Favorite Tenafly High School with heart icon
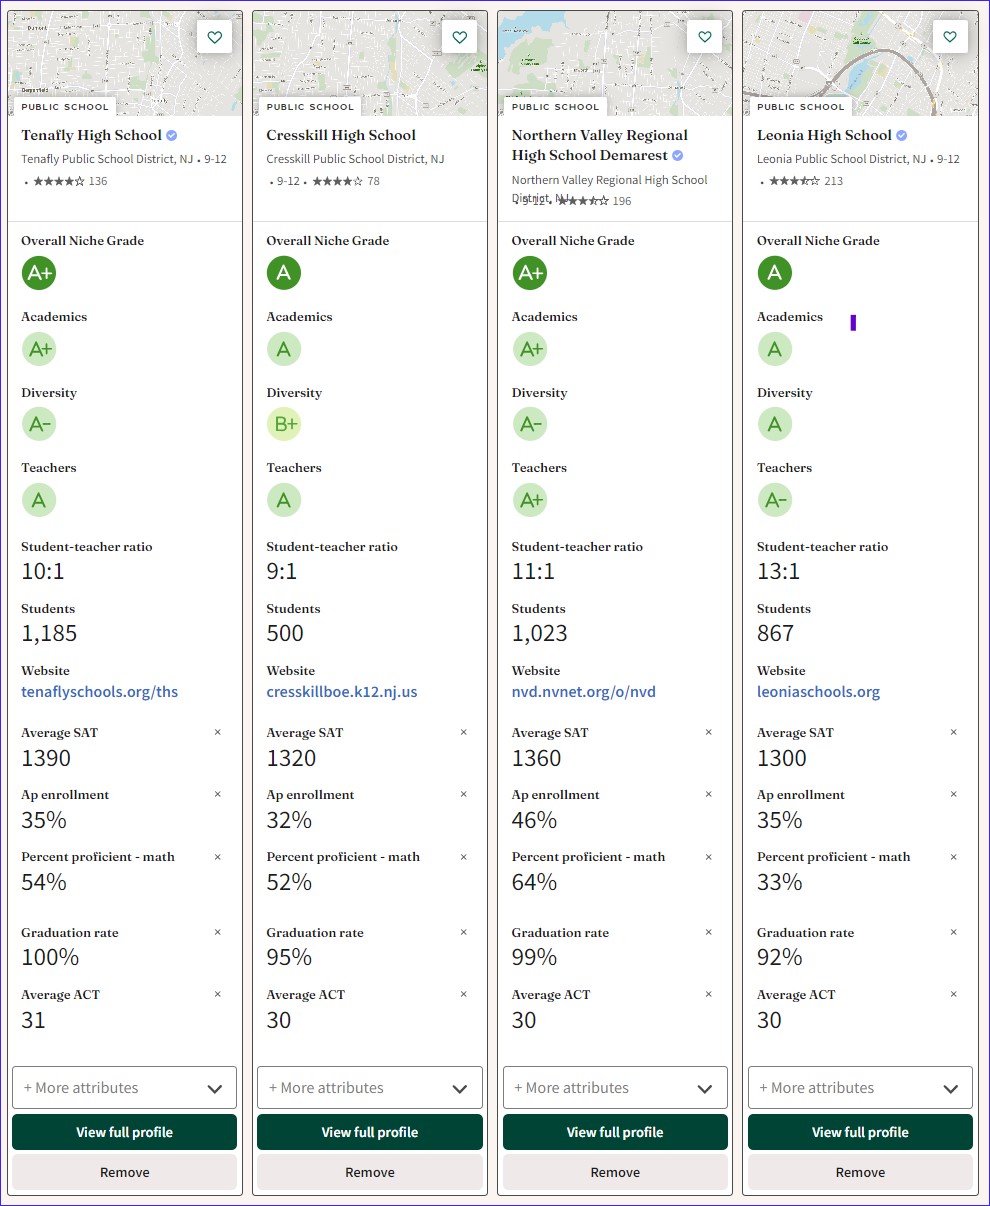 click(214, 37)
